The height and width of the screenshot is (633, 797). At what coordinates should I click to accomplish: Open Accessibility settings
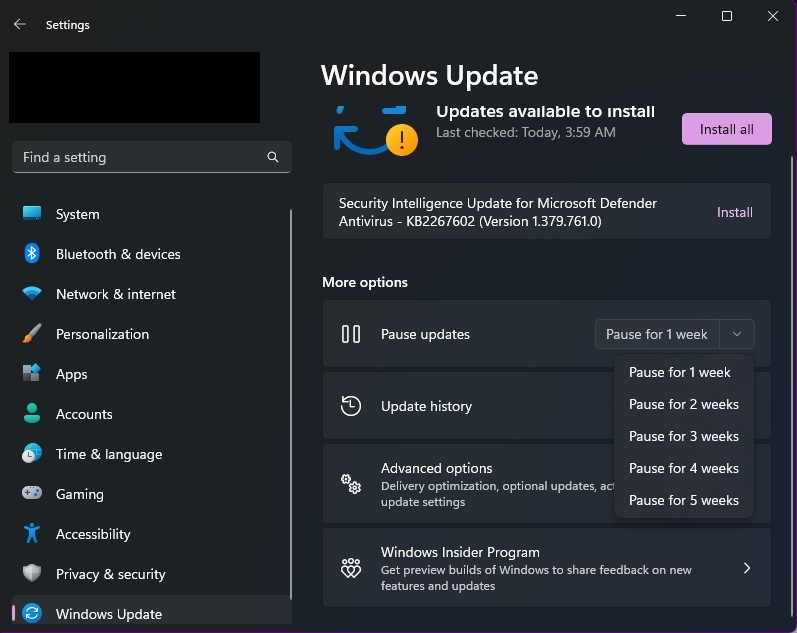point(151,534)
